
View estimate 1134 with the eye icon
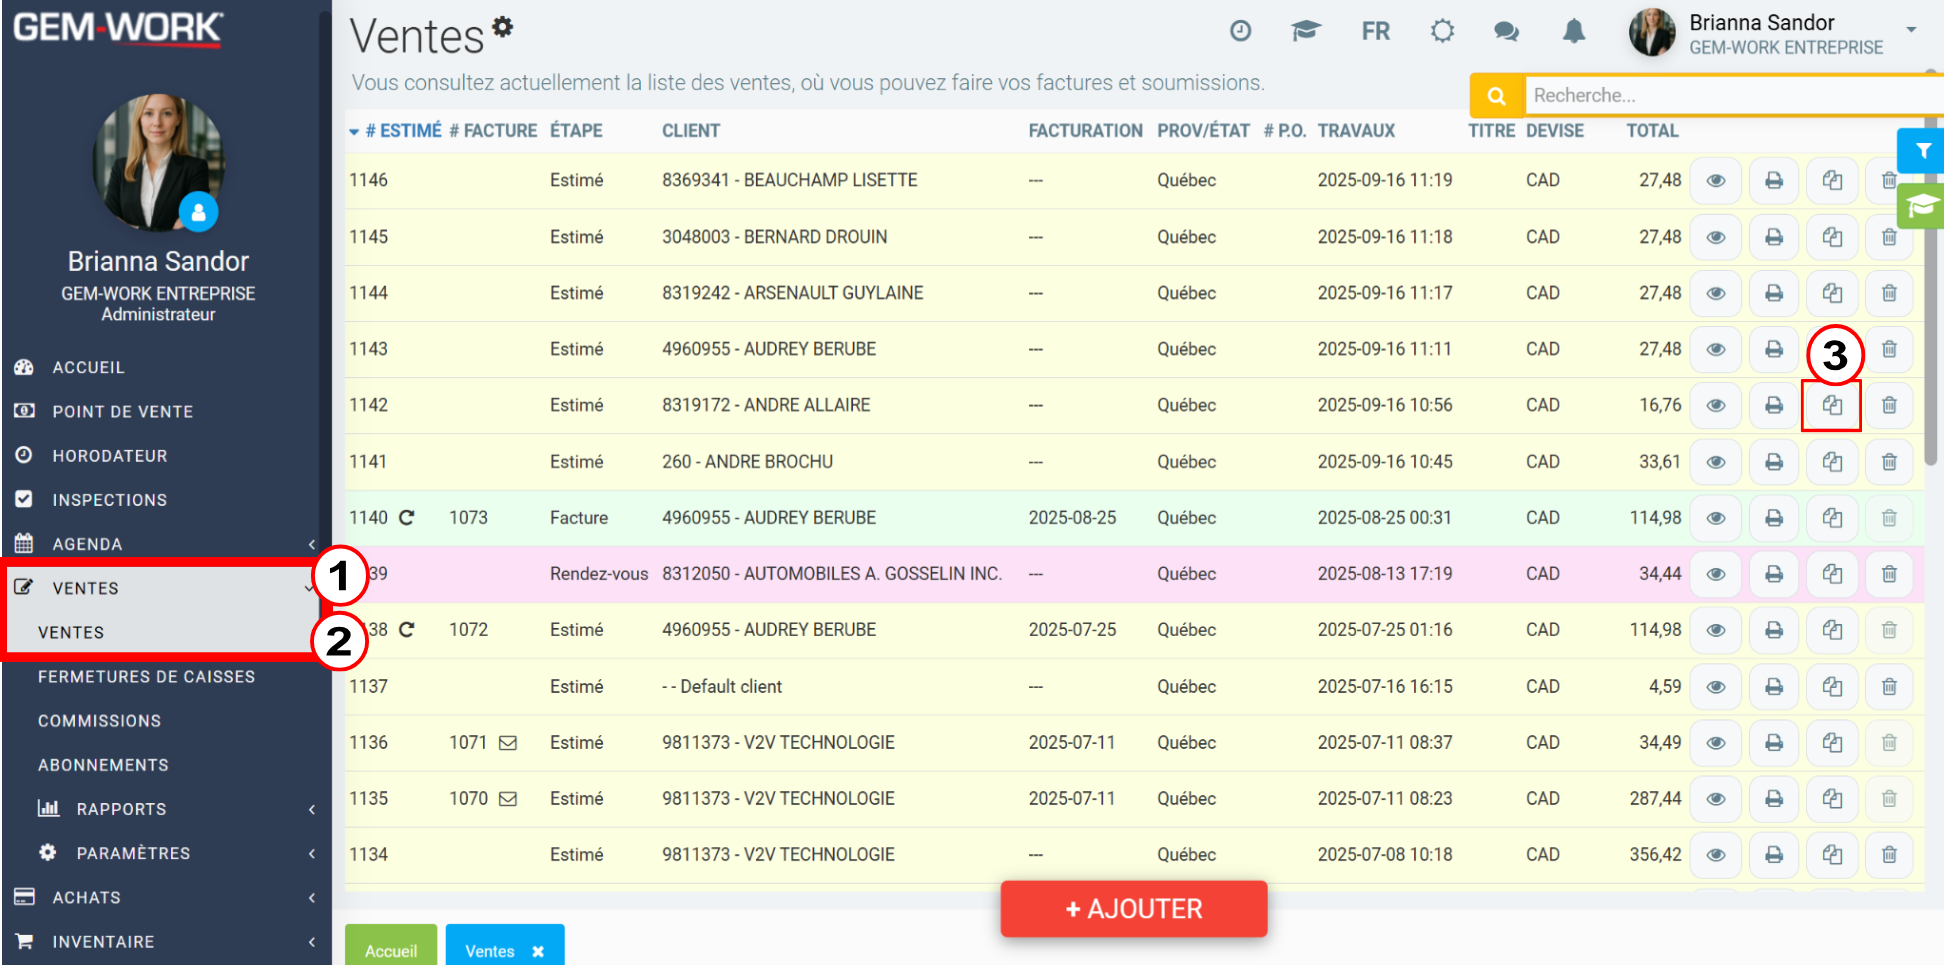(1716, 855)
